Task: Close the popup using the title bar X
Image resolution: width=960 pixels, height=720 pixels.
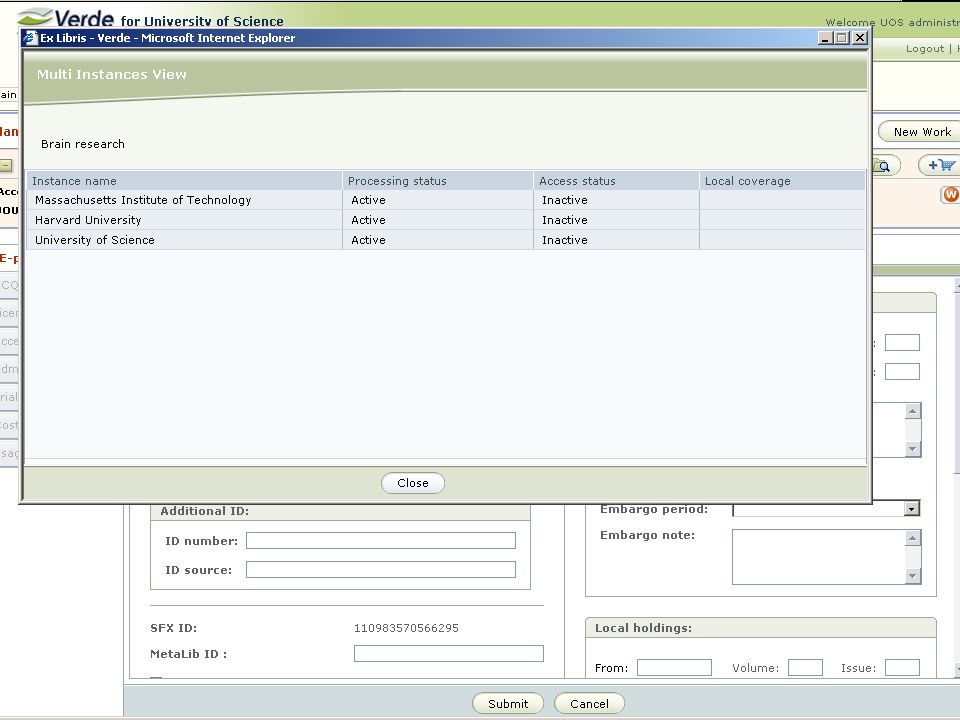Action: coord(860,38)
